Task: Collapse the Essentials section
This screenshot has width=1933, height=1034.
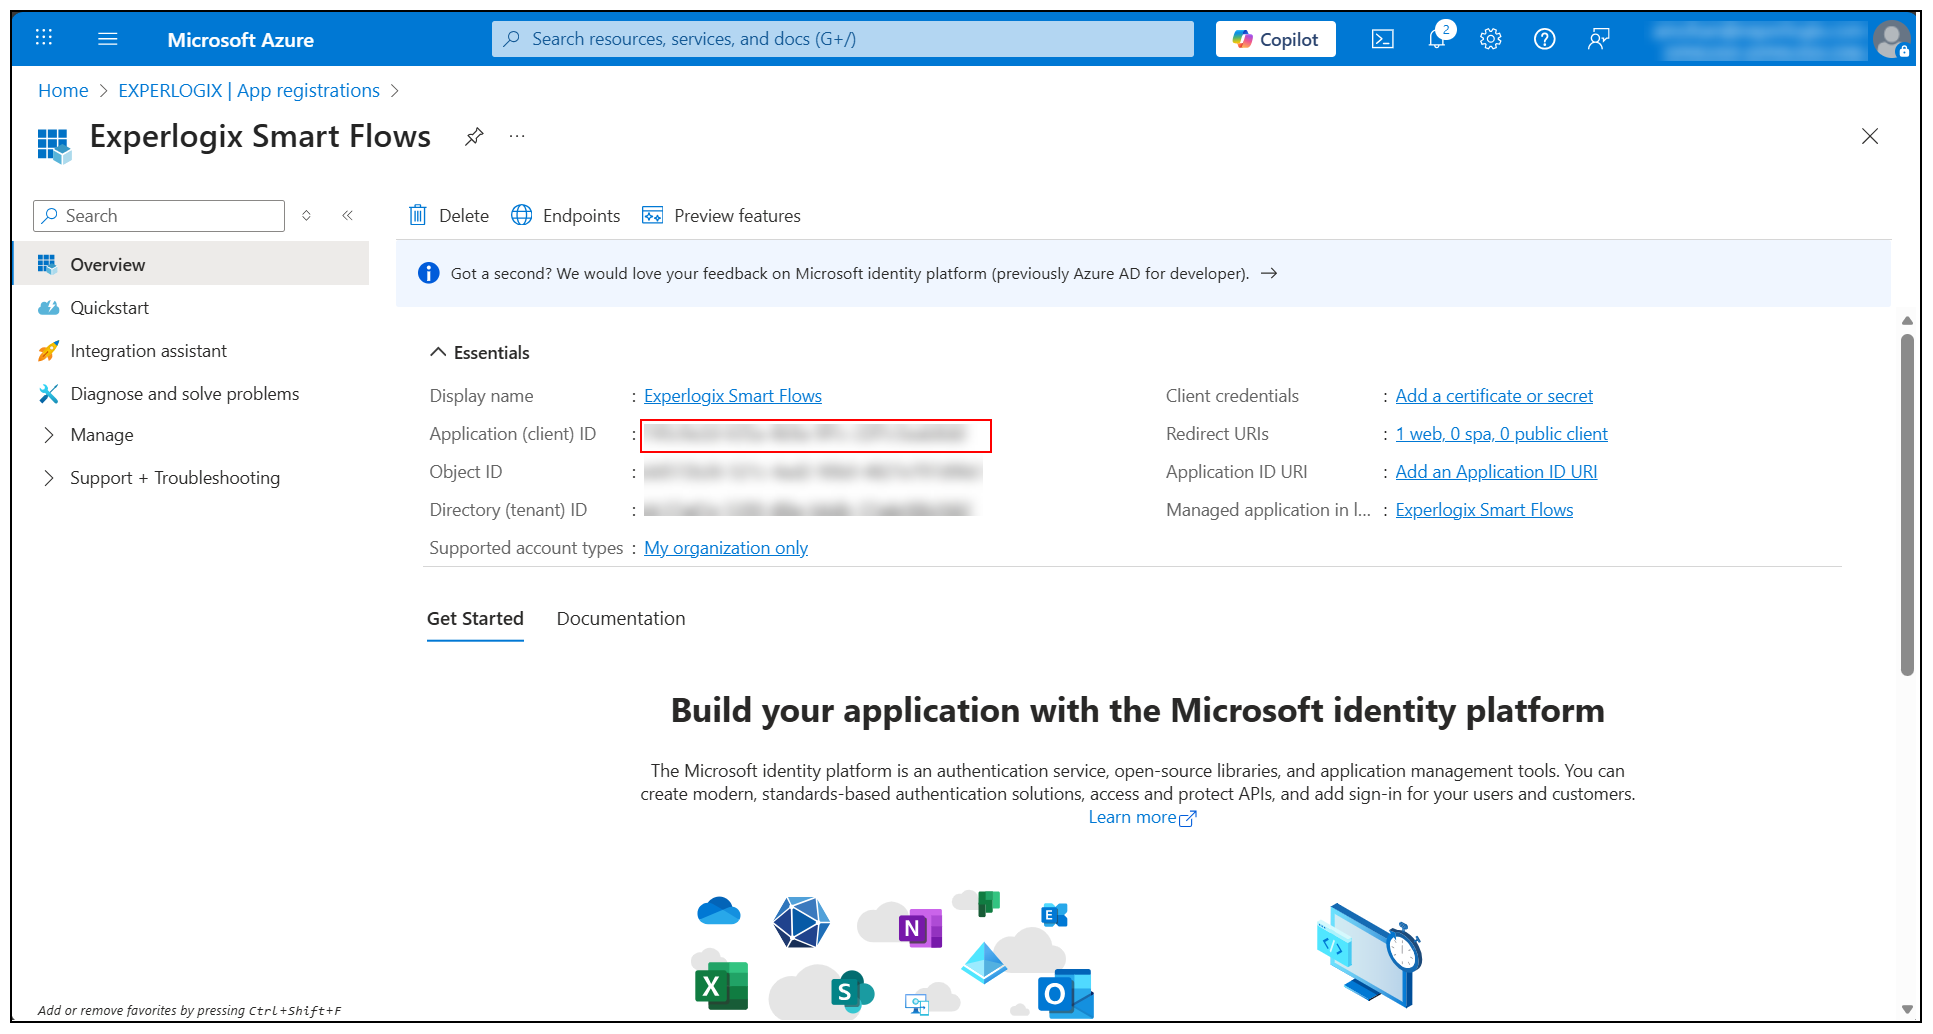Action: click(480, 352)
